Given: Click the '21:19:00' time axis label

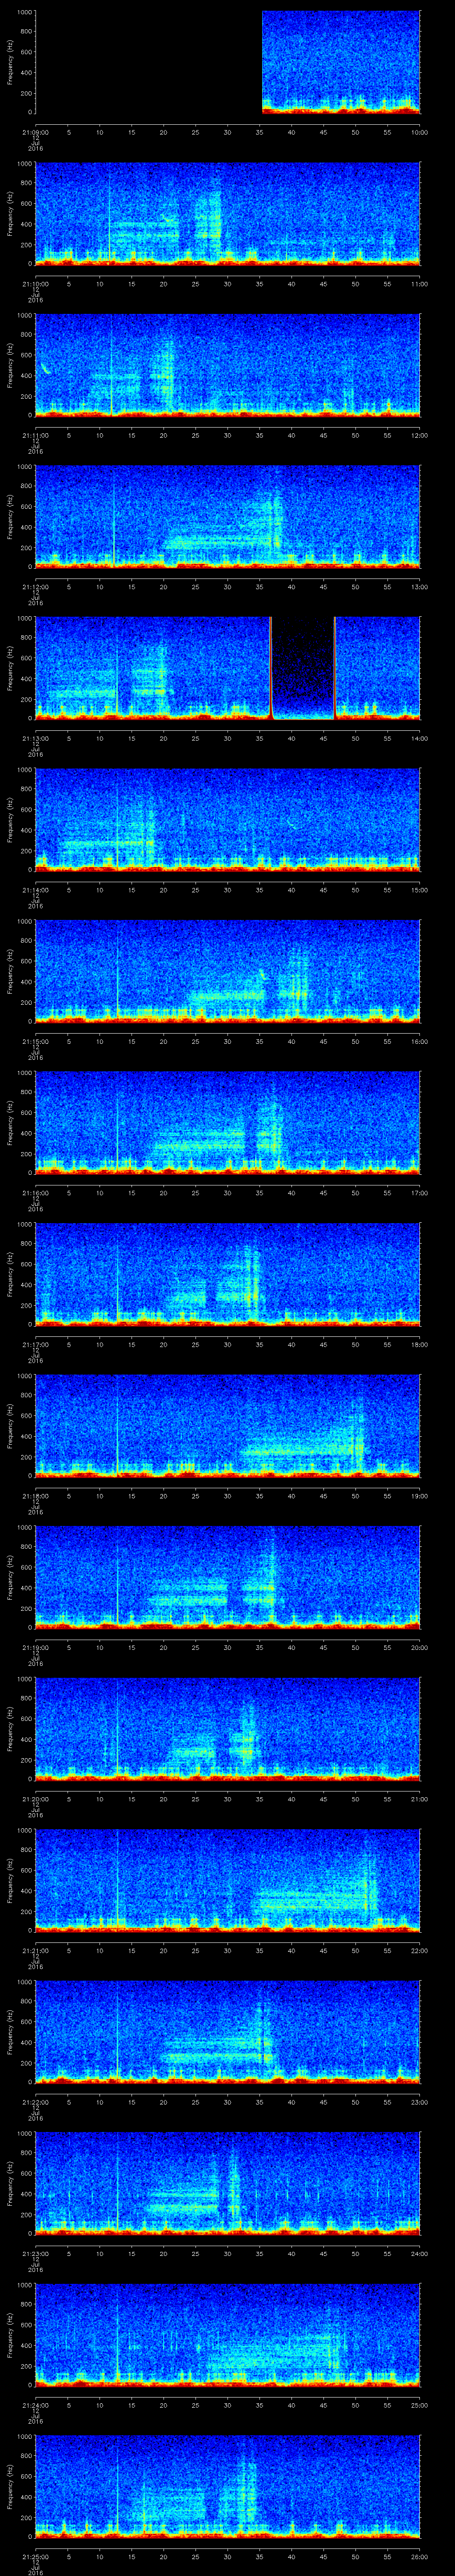Looking at the screenshot, I should 35,1647.
